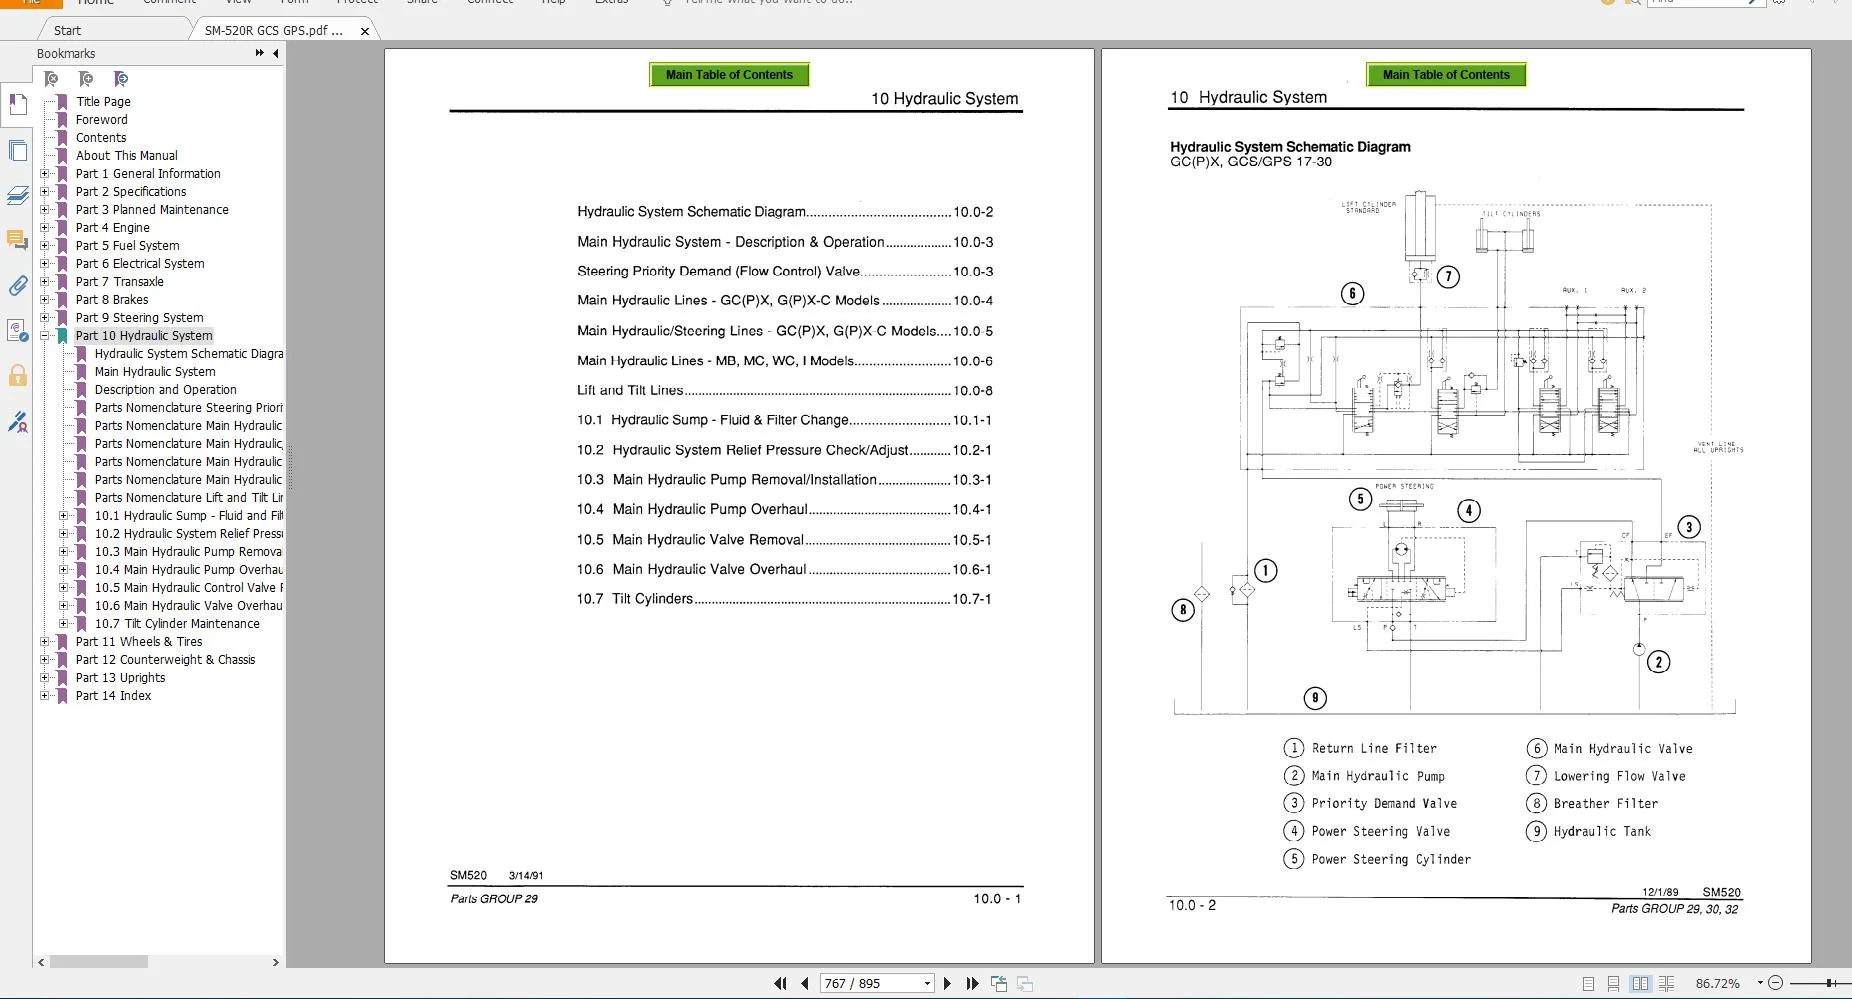This screenshot has height=999, width=1852.
Task: Select Parts Nomenclature Lift and Tilt bookmark
Action: click(x=189, y=498)
